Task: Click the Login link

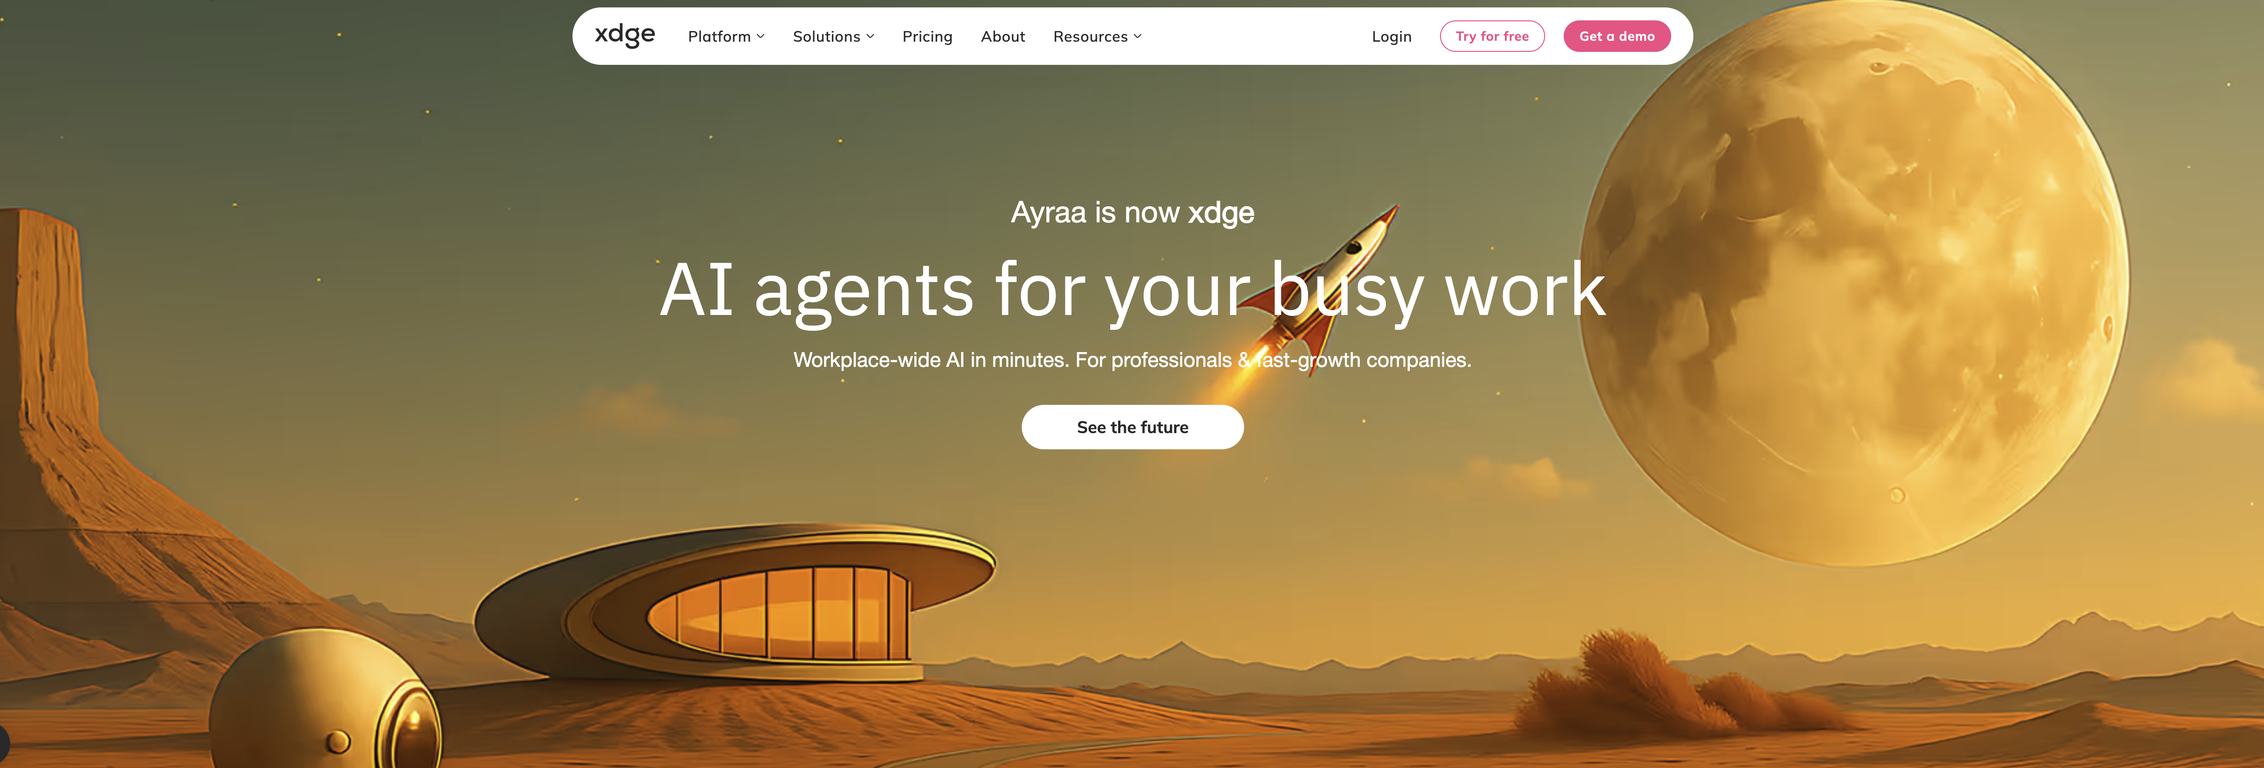Action: 1391,36
